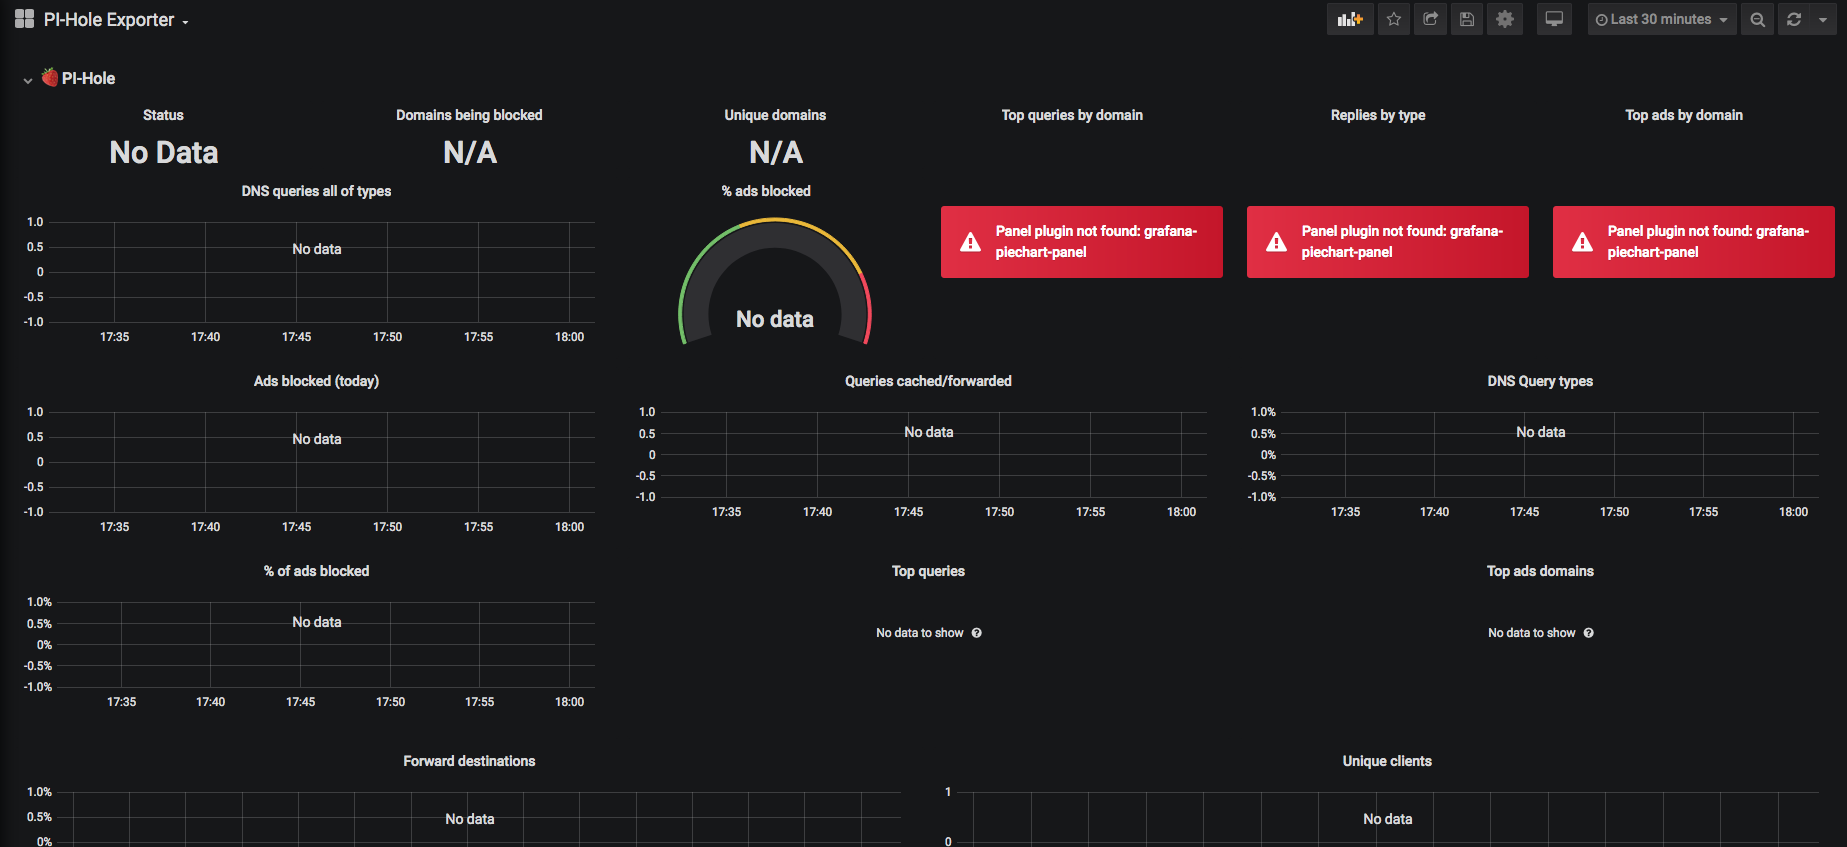Screen dimensions: 1847x847
Task: Zoom out the time range
Action: click(x=1757, y=19)
